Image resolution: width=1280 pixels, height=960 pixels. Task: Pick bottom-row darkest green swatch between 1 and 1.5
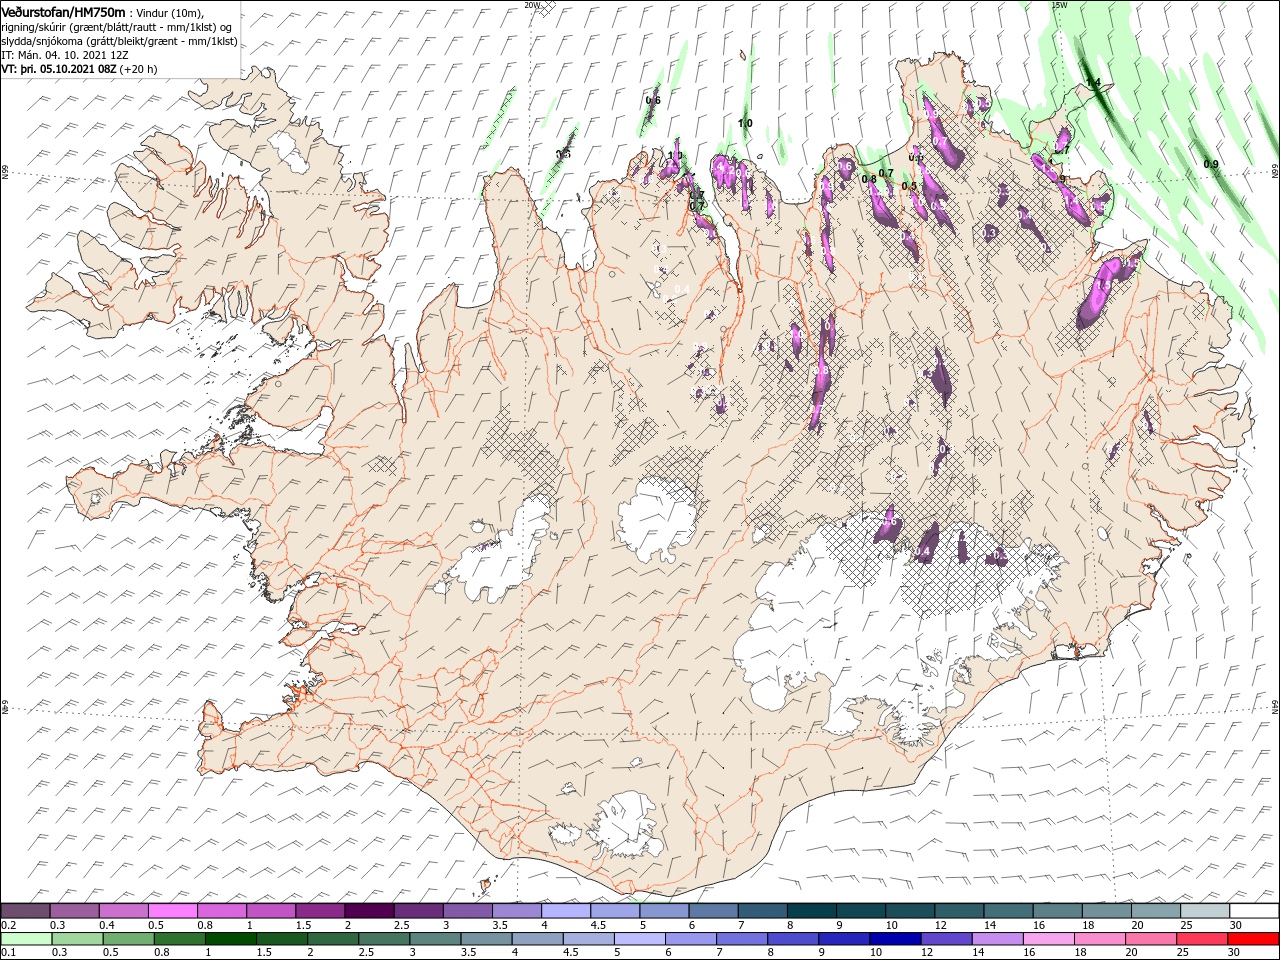[x=231, y=939]
